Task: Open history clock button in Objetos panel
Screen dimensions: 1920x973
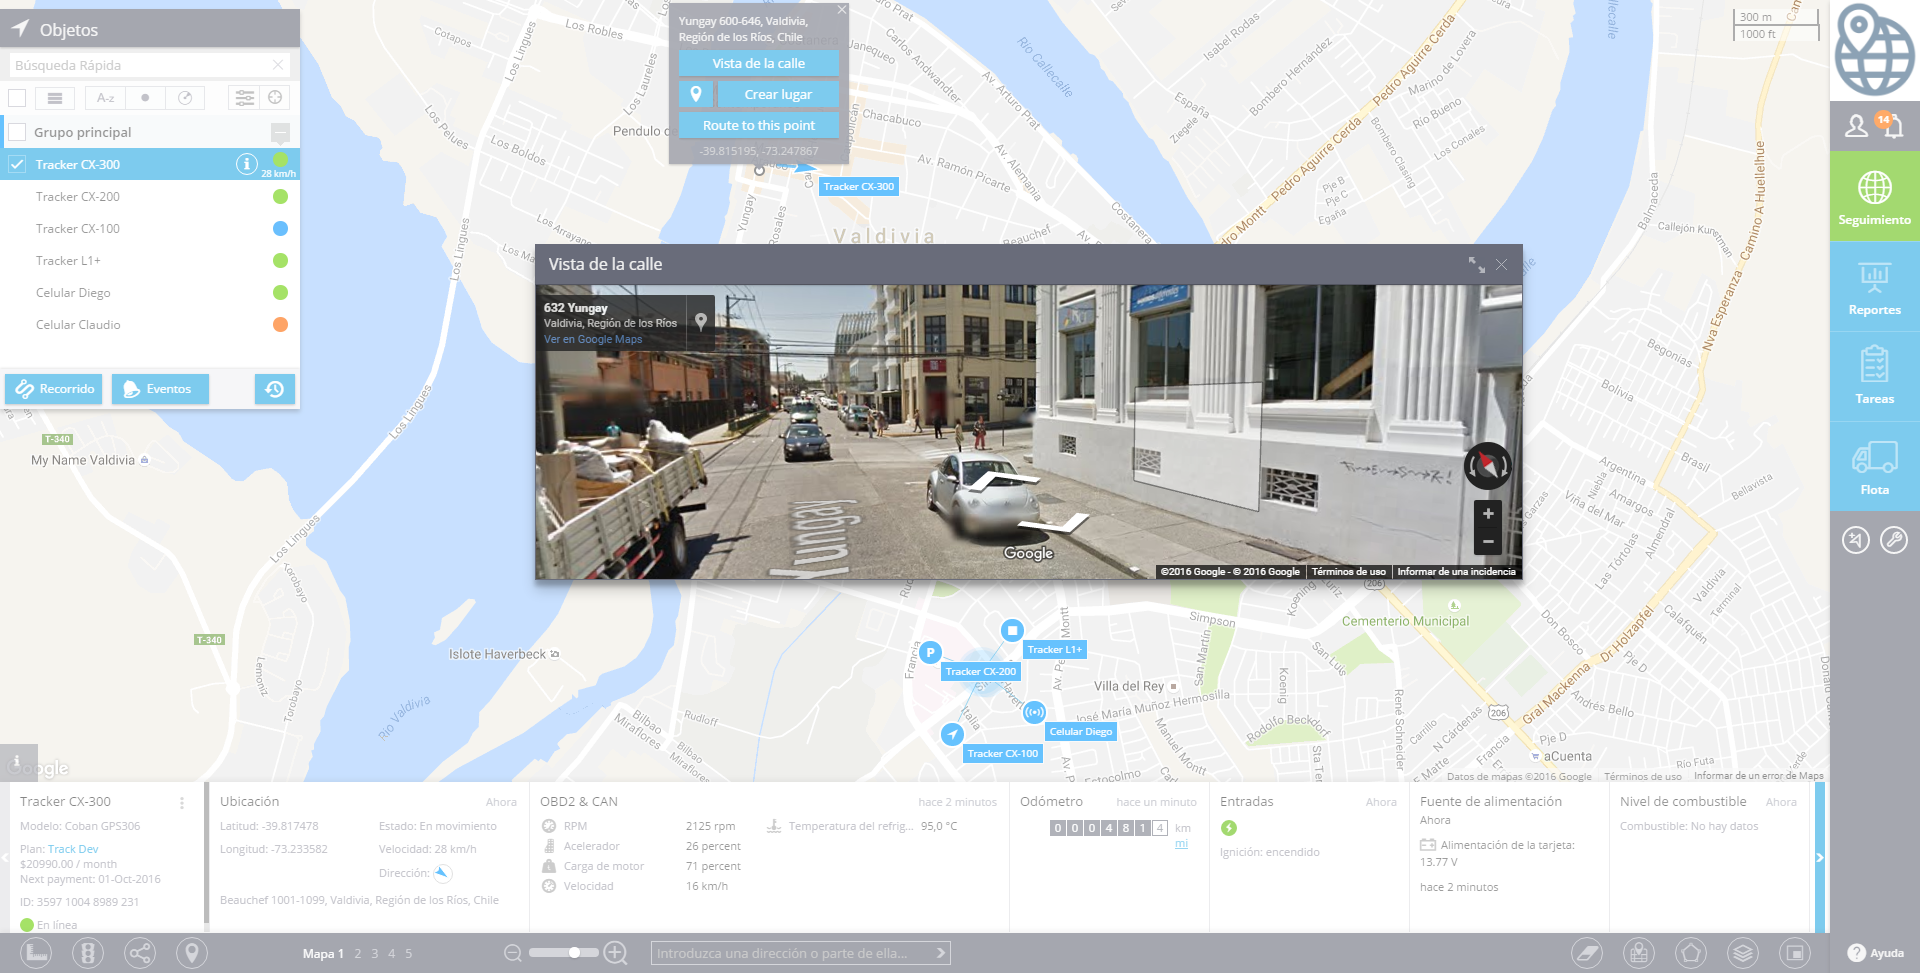Action: 275,389
